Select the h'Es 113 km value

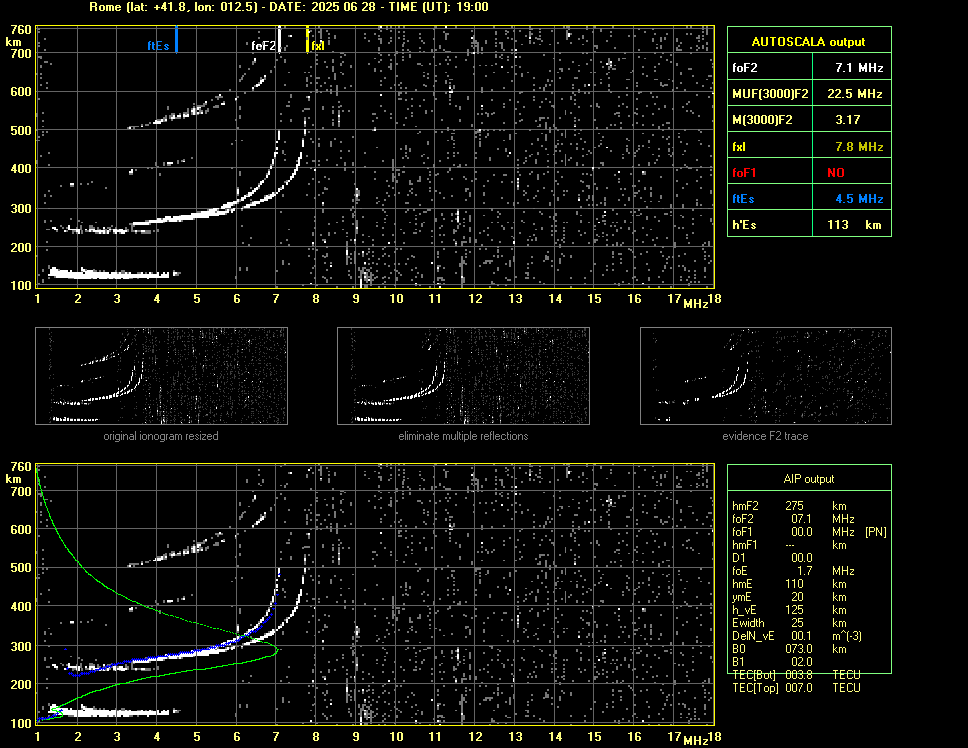854,225
